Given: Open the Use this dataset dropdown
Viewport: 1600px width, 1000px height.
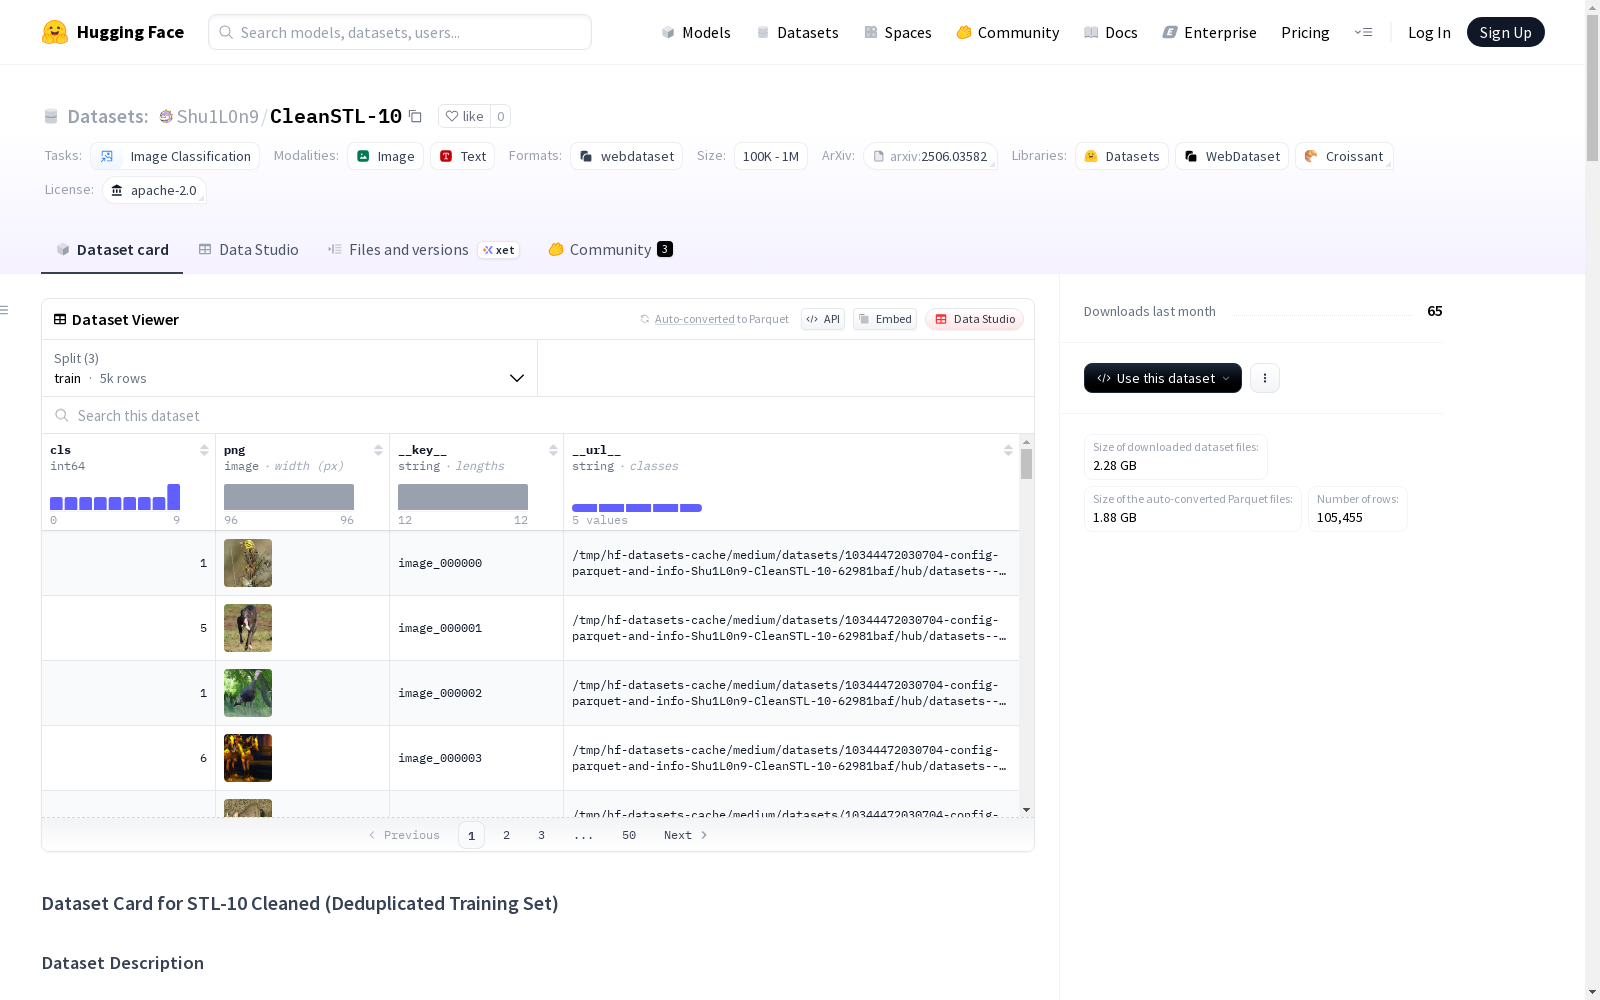Looking at the screenshot, I should [1163, 378].
